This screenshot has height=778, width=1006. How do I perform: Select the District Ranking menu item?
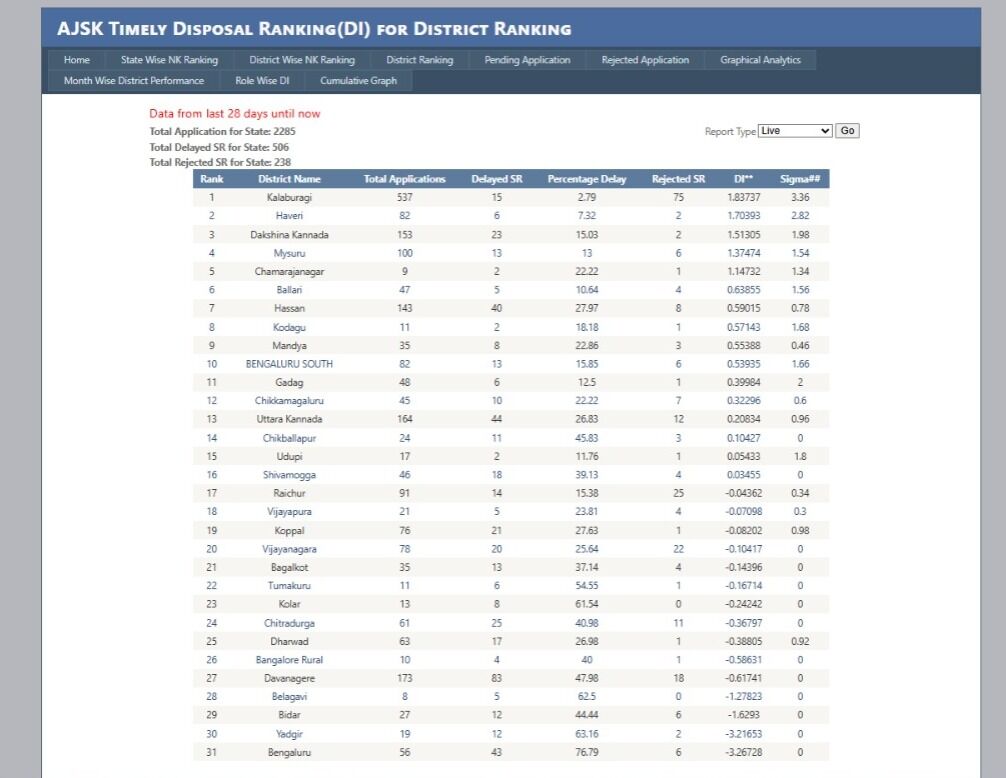click(419, 60)
